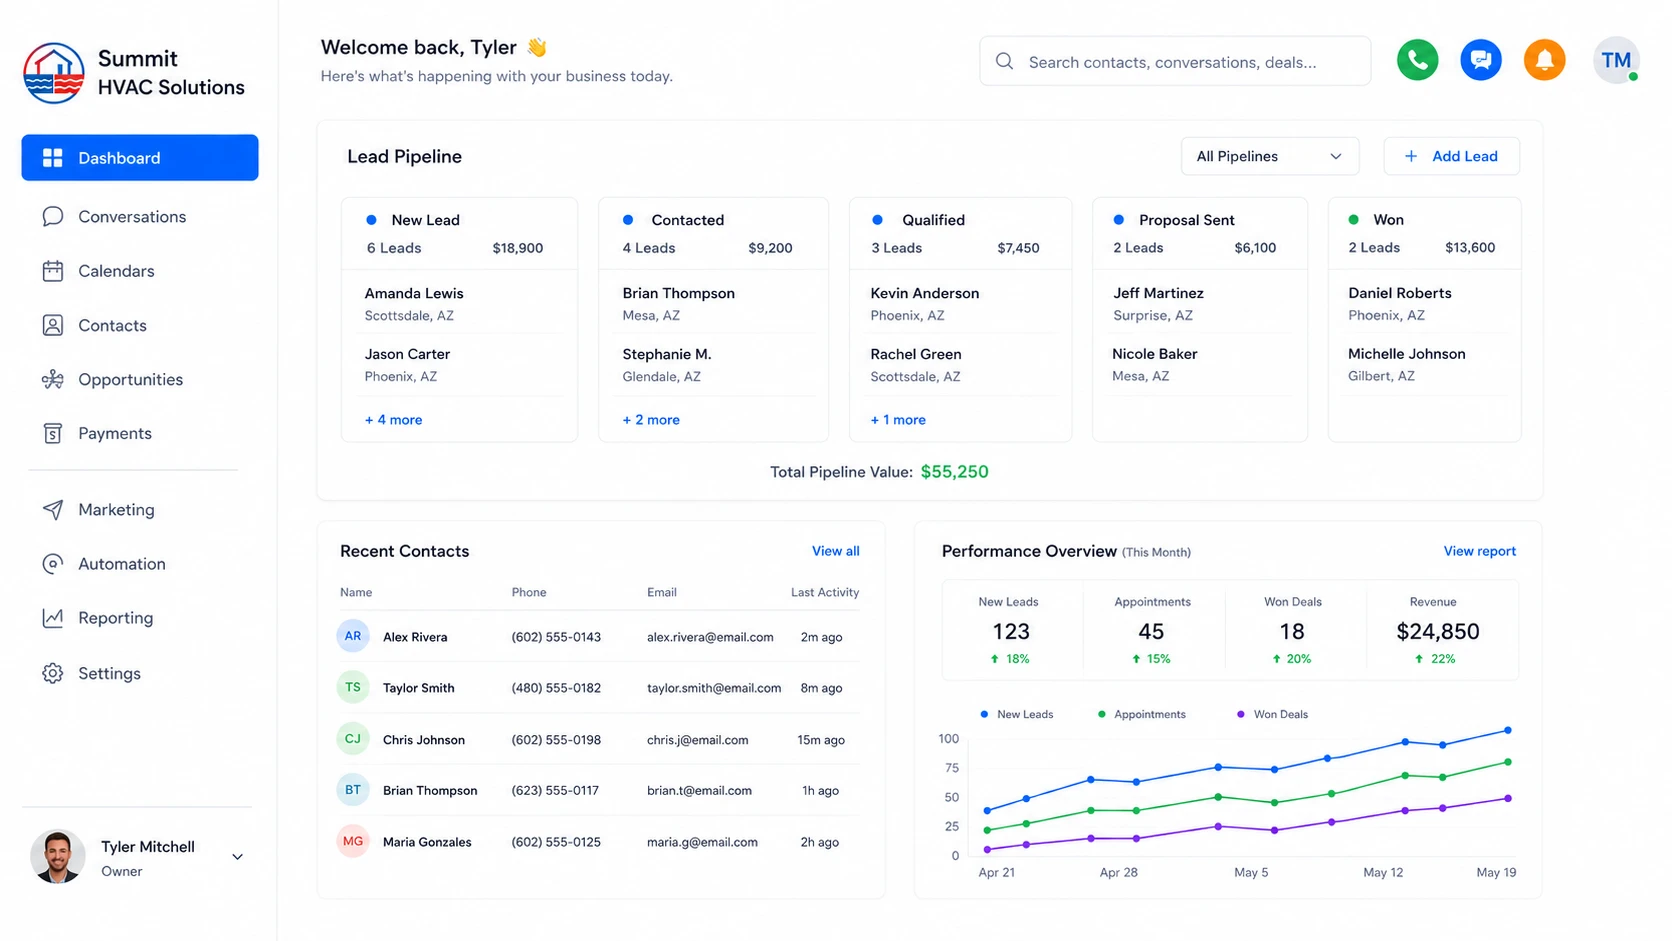Screen dimensions: 1672x941
Task: Click the TS avatar for Taylor Smith
Action: tap(353, 687)
